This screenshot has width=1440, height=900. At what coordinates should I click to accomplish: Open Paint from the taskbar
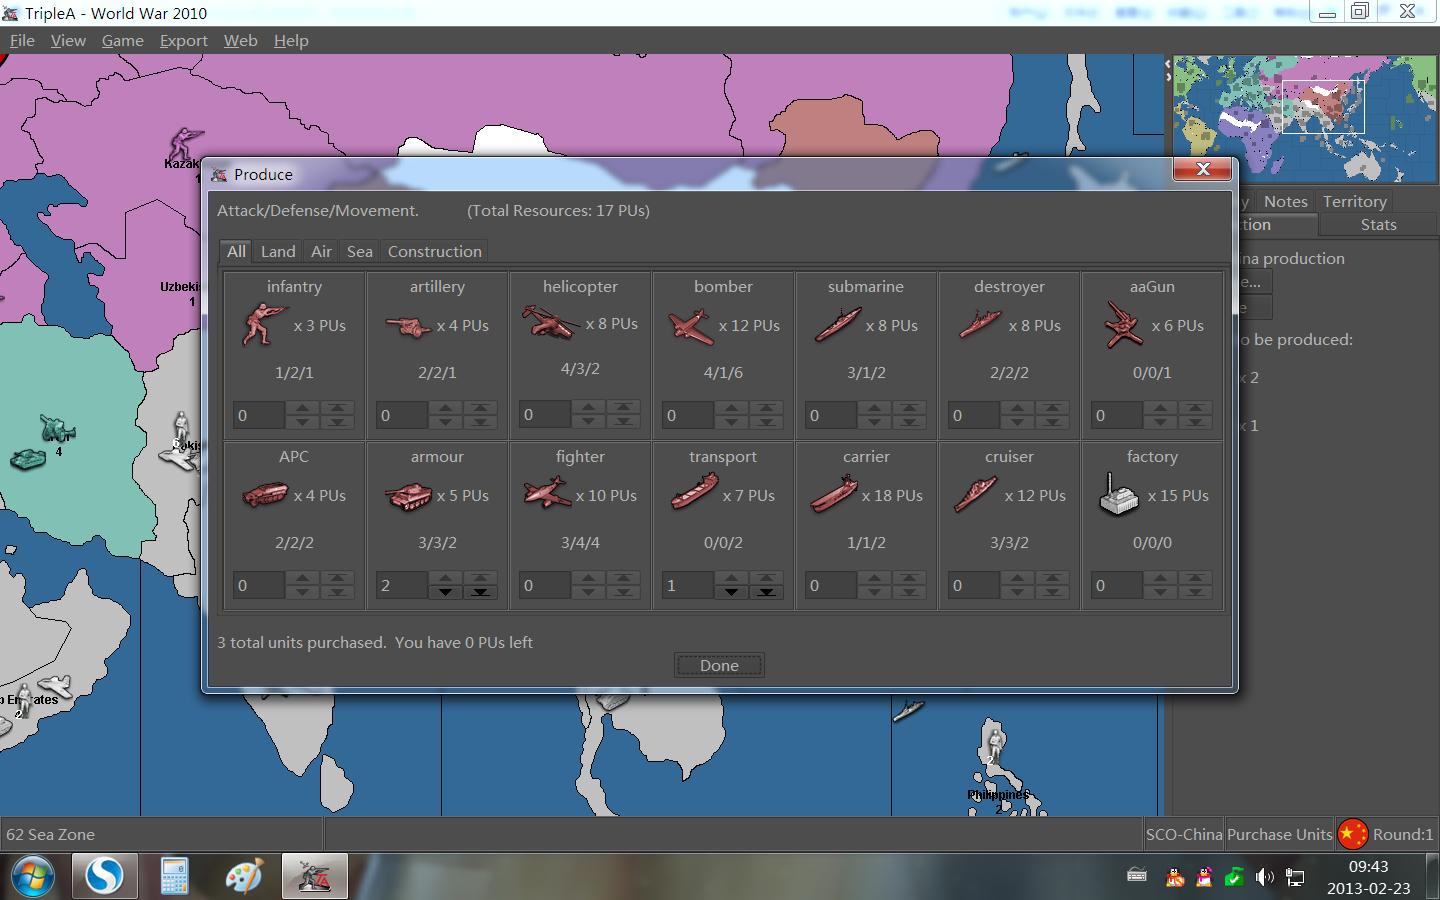pos(244,877)
